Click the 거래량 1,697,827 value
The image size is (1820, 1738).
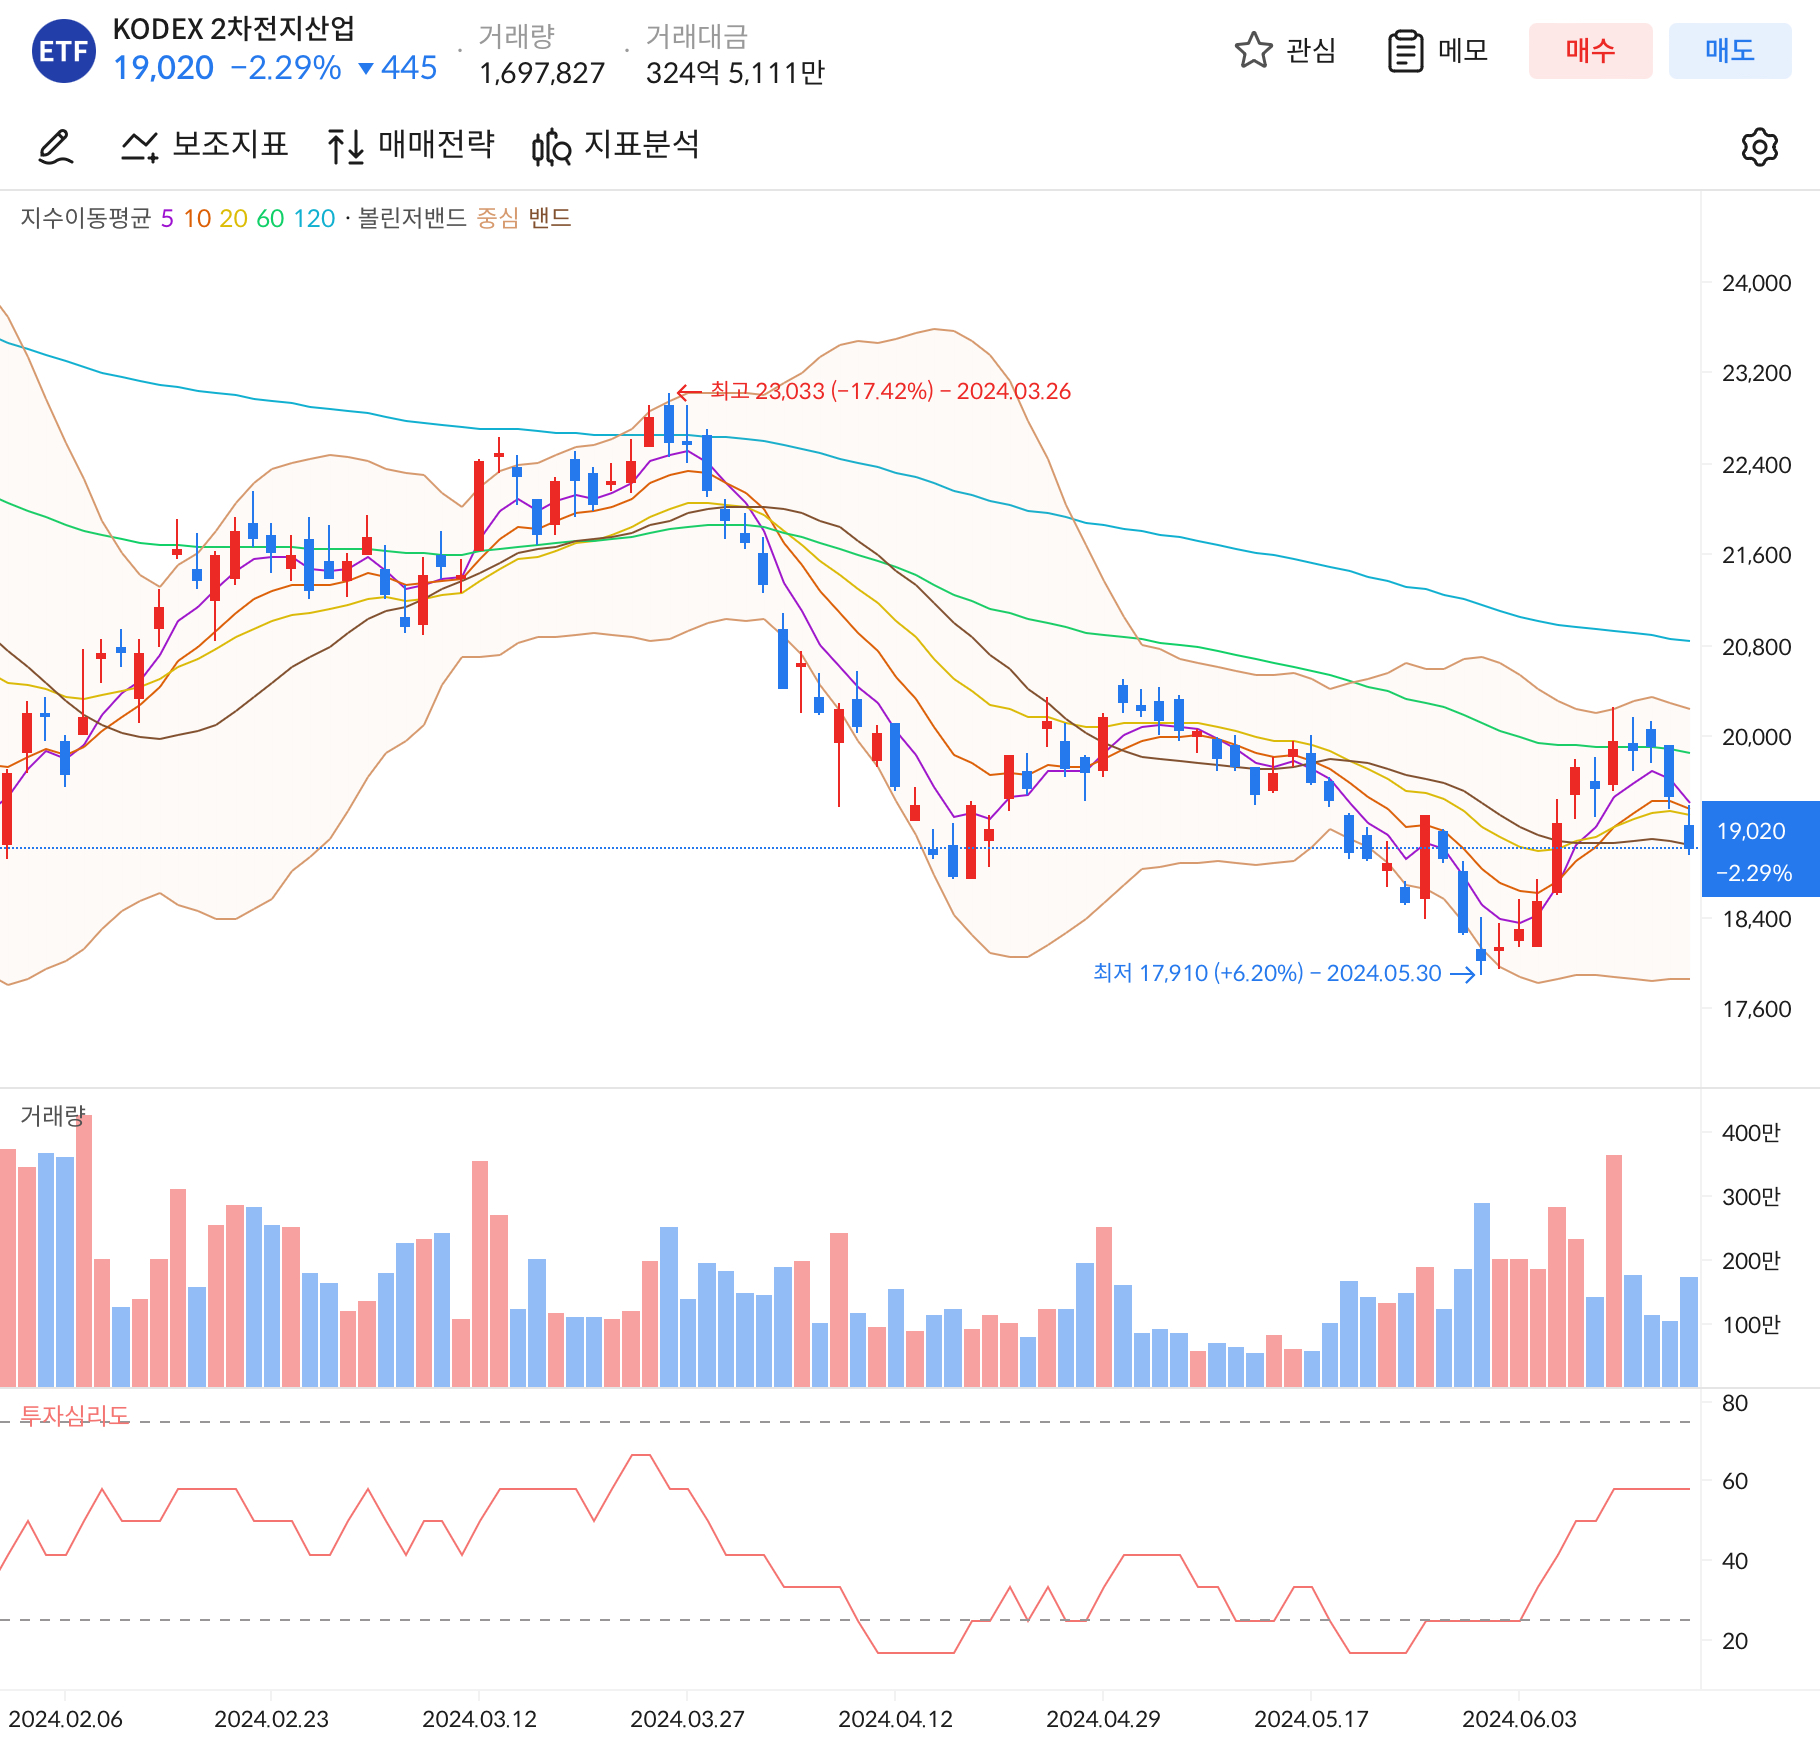pyautogui.click(x=542, y=73)
